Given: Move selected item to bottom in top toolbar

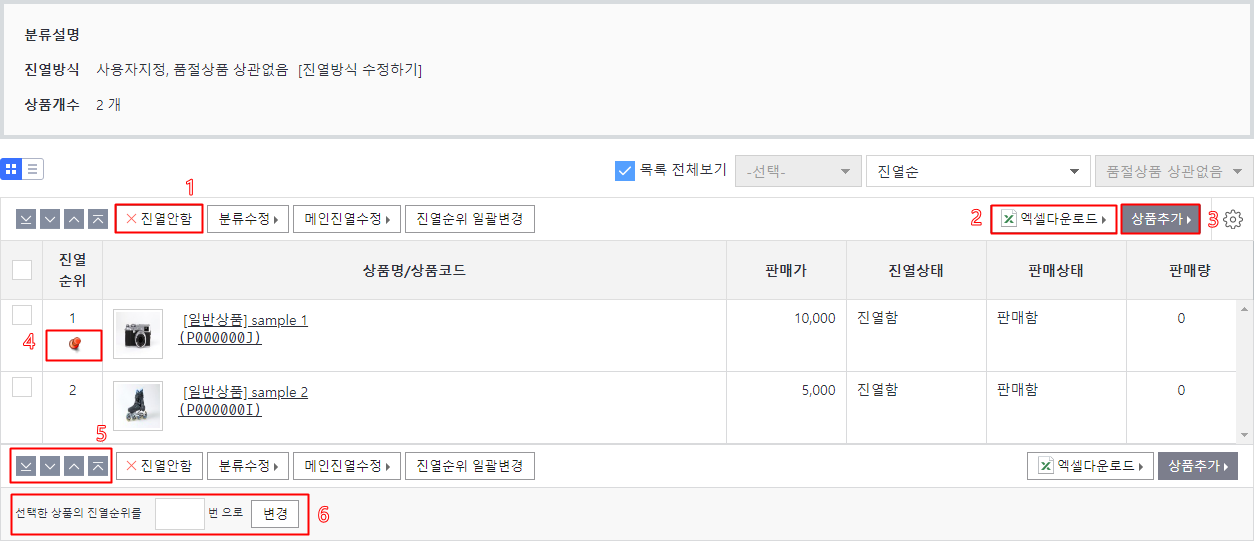Looking at the screenshot, I should point(26,220).
